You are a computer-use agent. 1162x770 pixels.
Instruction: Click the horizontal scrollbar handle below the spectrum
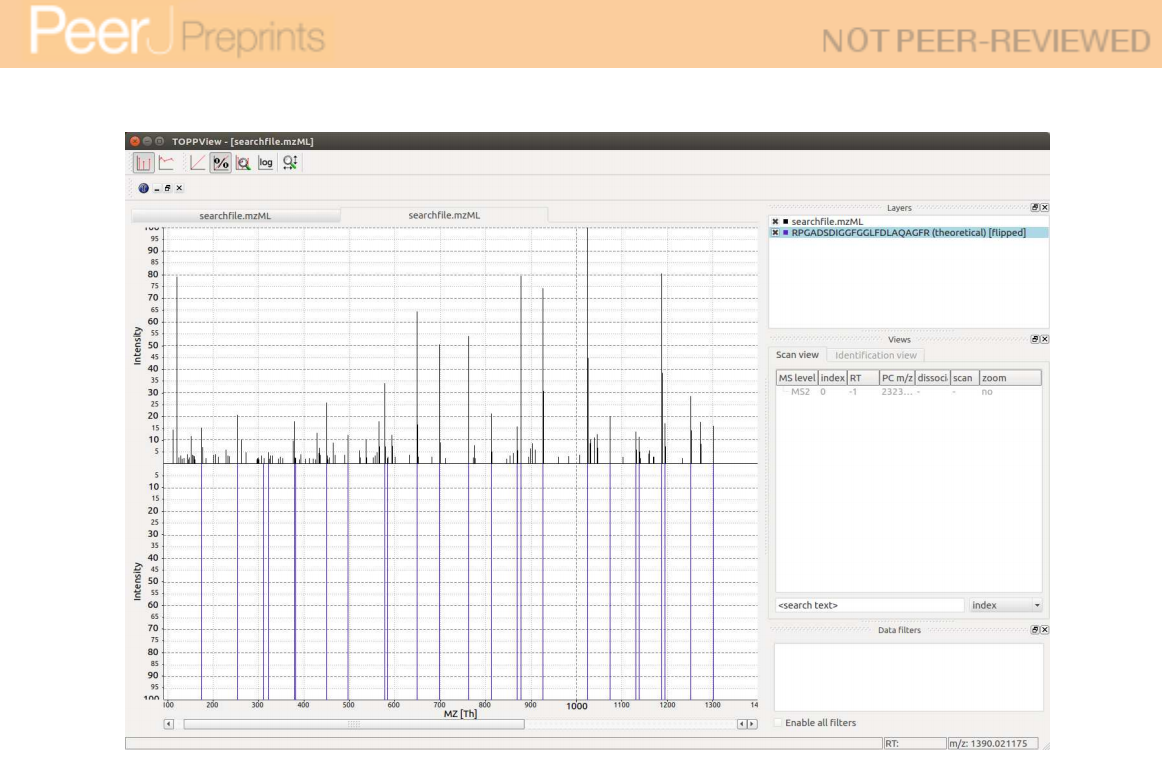click(353, 724)
